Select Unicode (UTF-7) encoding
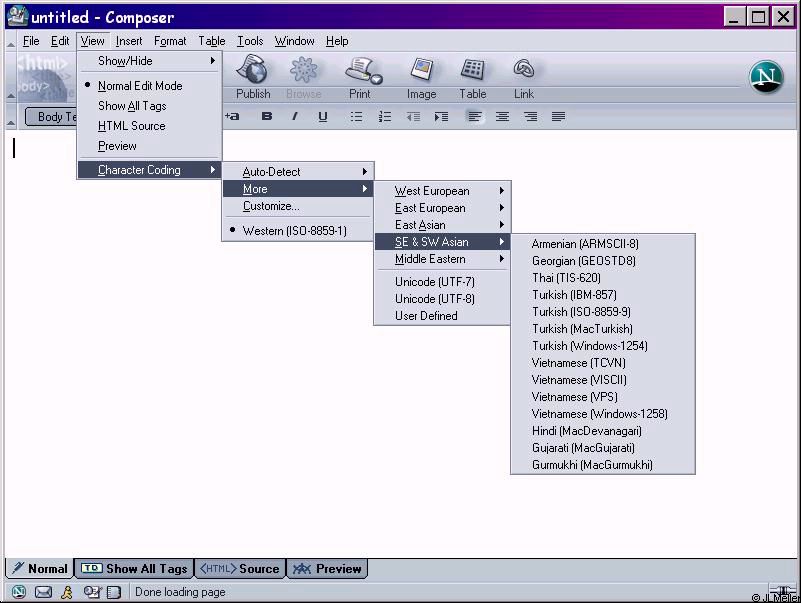This screenshot has width=801, height=603. coord(442,282)
